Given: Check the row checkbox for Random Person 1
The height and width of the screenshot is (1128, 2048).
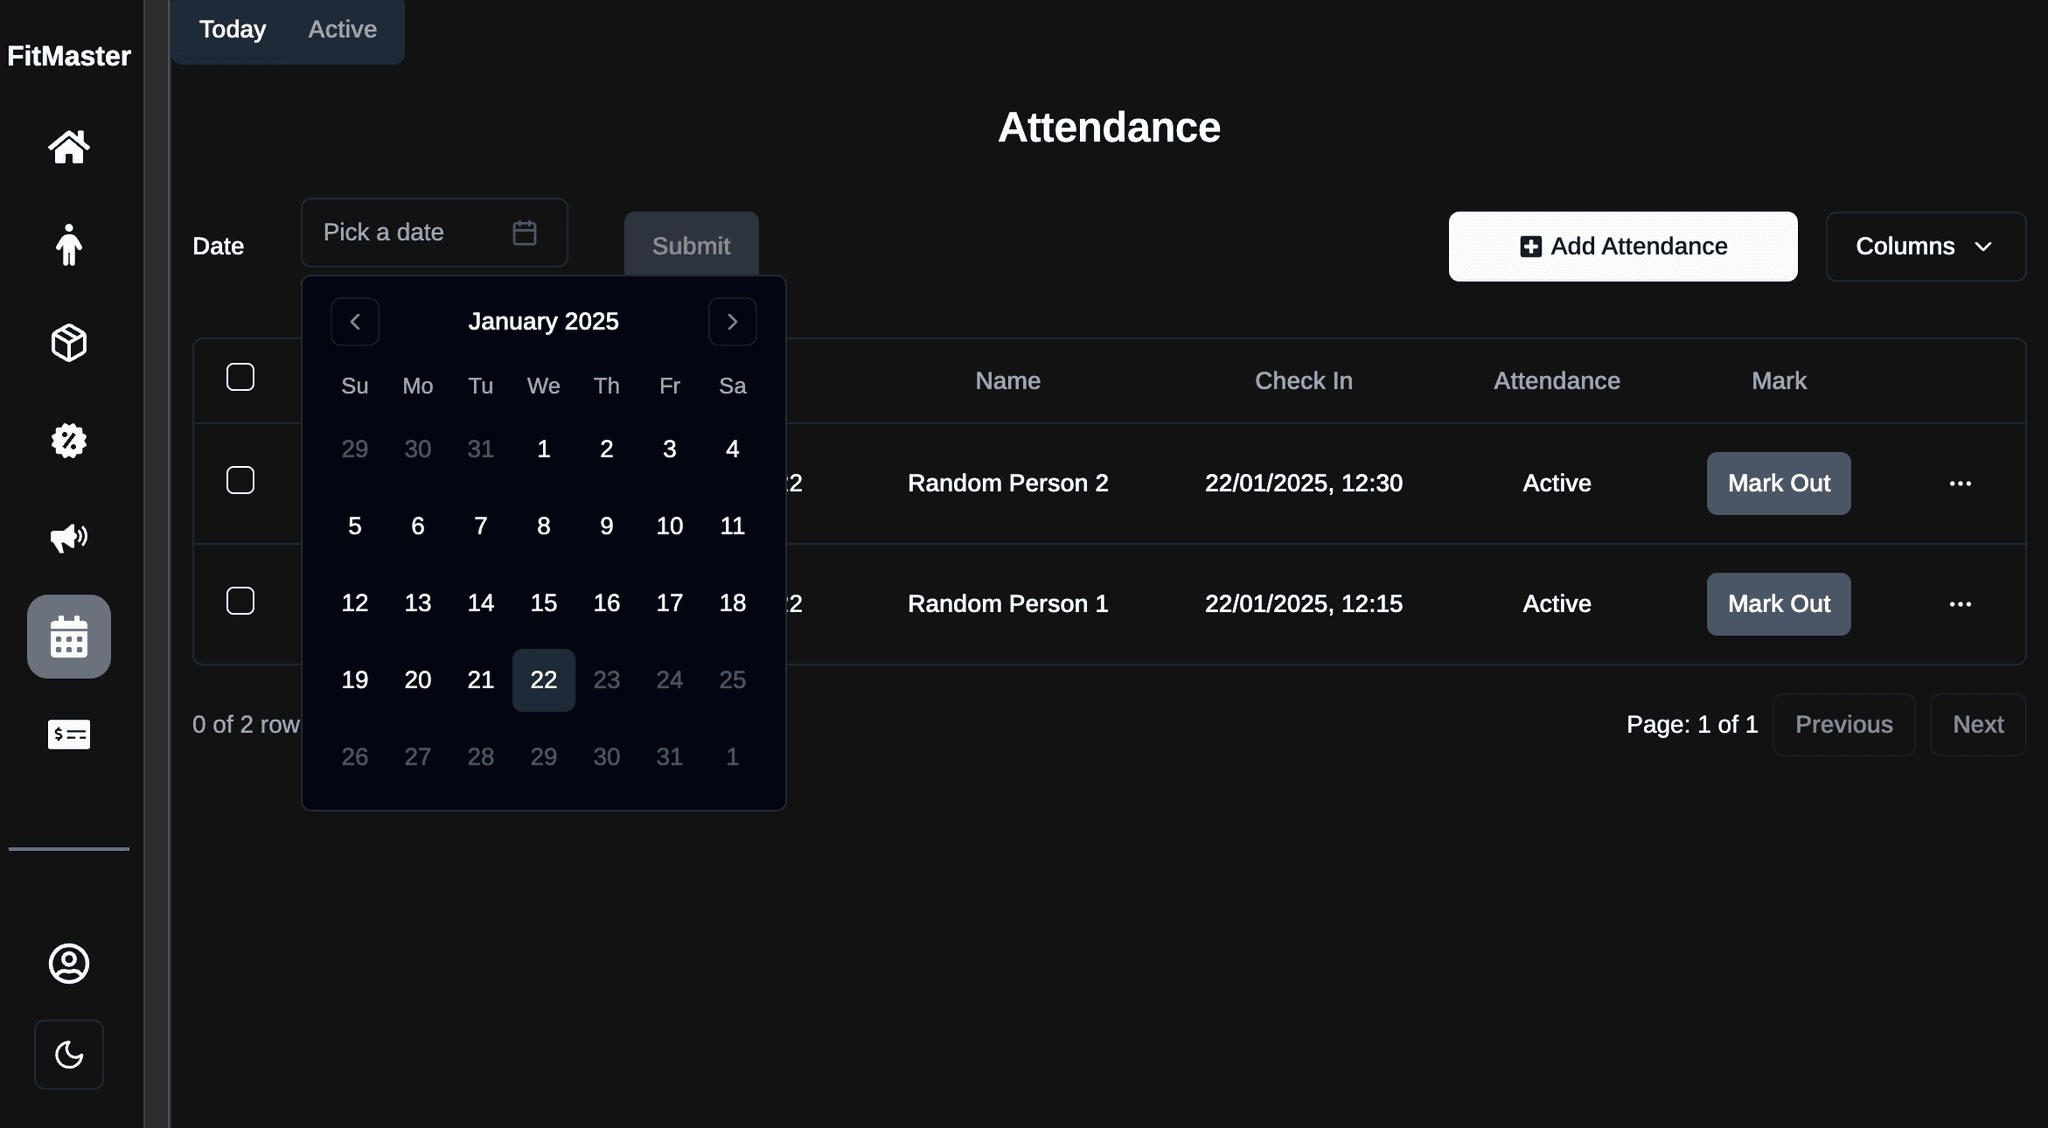Looking at the screenshot, I should [x=240, y=601].
